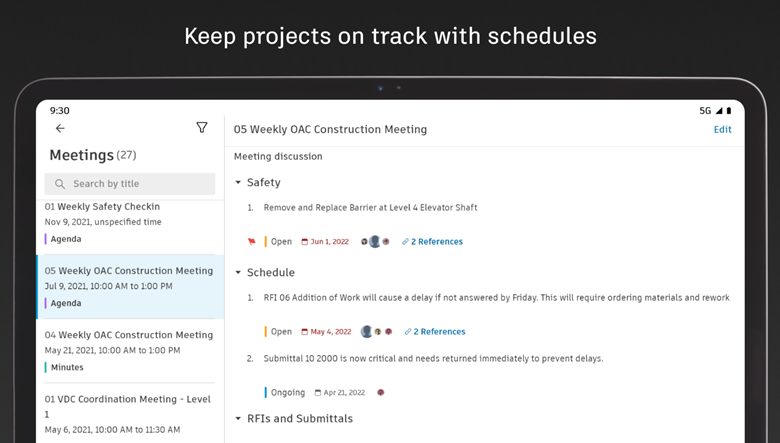Screen dimensions: 780x443
Task: Collapse the Schedule section
Action: pos(238,272)
